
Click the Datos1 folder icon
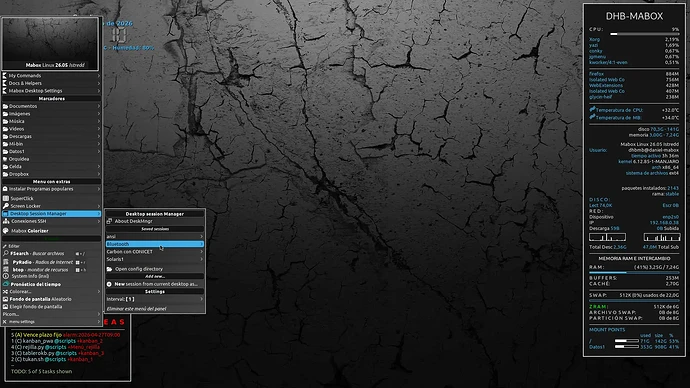(5, 151)
